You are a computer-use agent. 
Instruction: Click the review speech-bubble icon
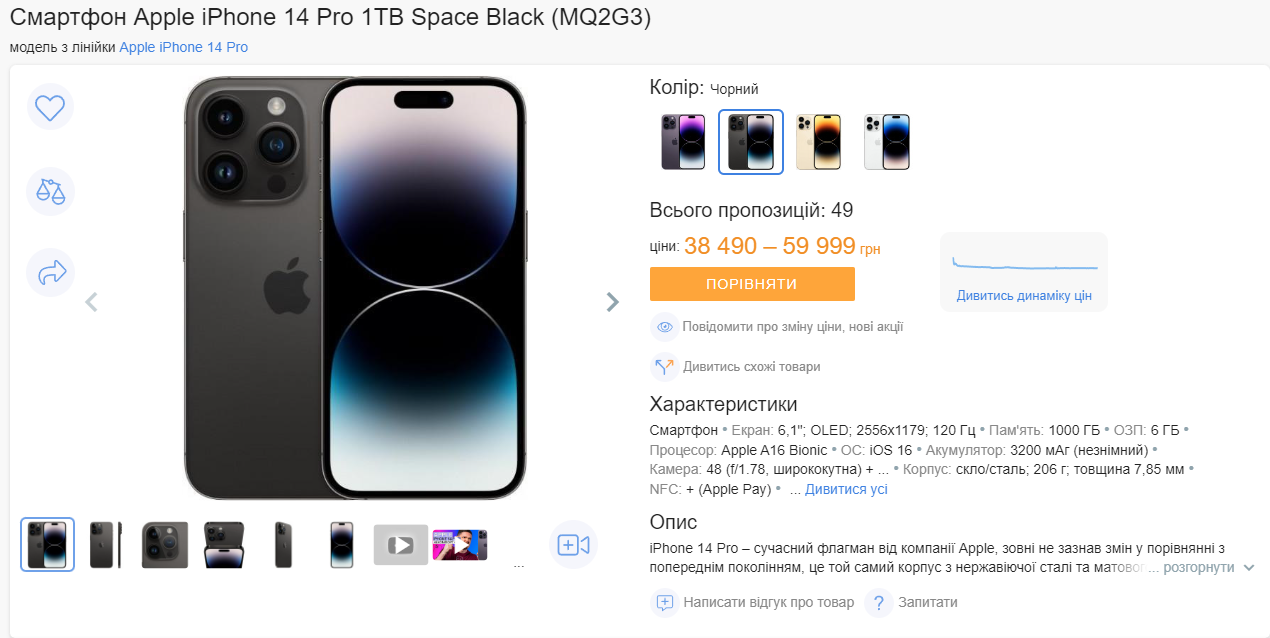tap(663, 603)
